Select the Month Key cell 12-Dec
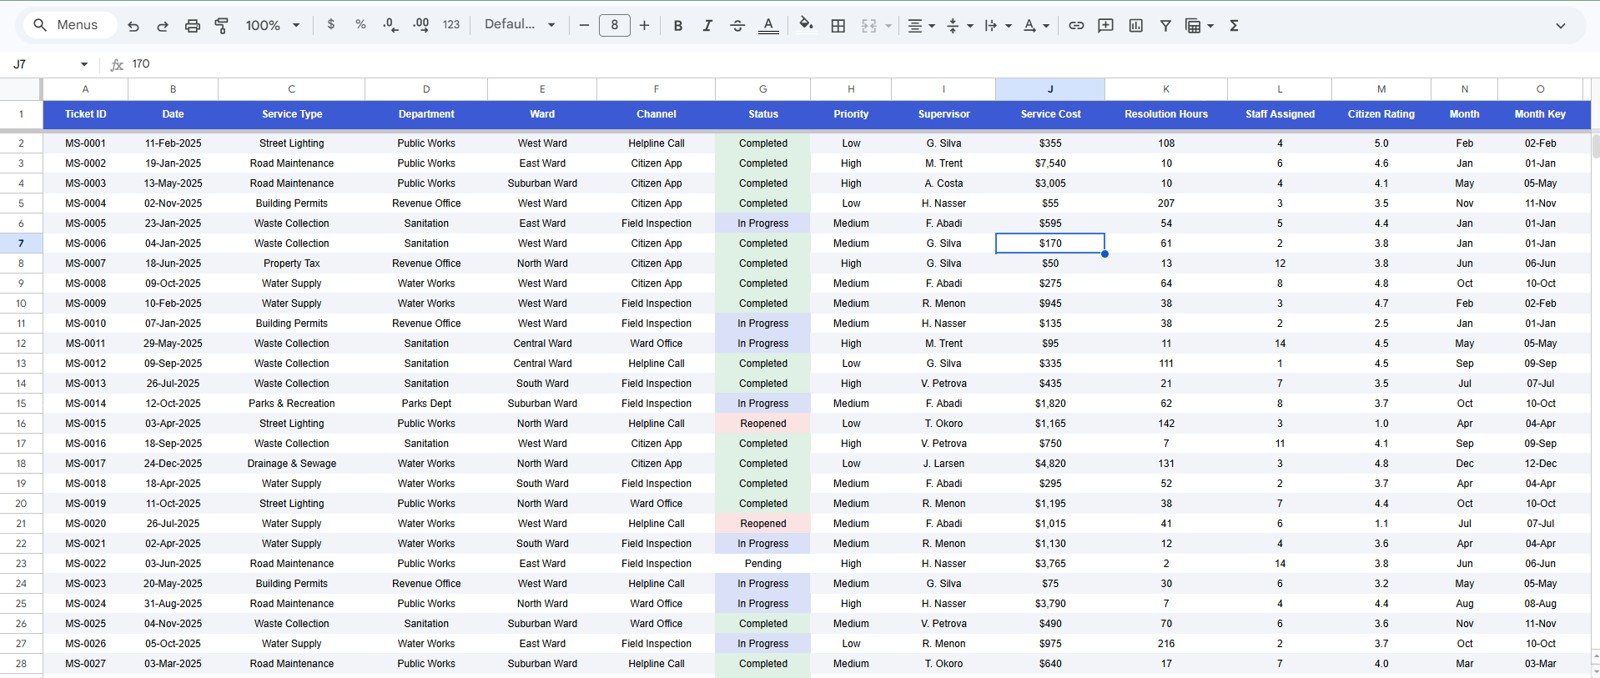1600x678 pixels. pos(1540,463)
